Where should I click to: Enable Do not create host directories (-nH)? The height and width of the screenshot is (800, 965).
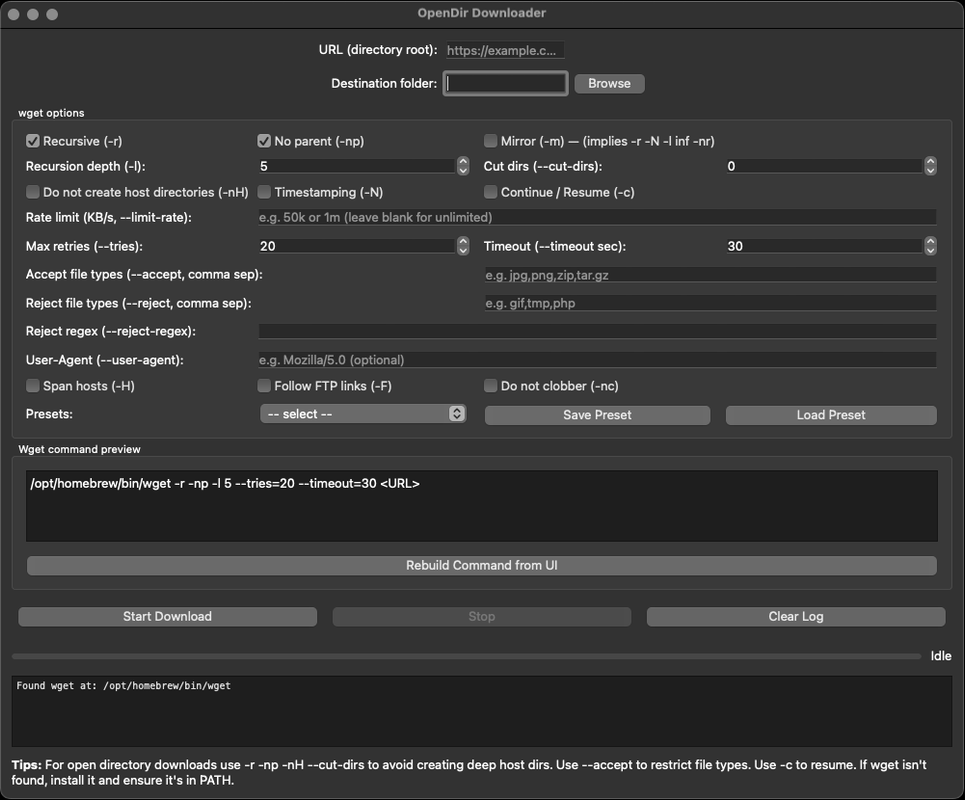[x=33, y=192]
